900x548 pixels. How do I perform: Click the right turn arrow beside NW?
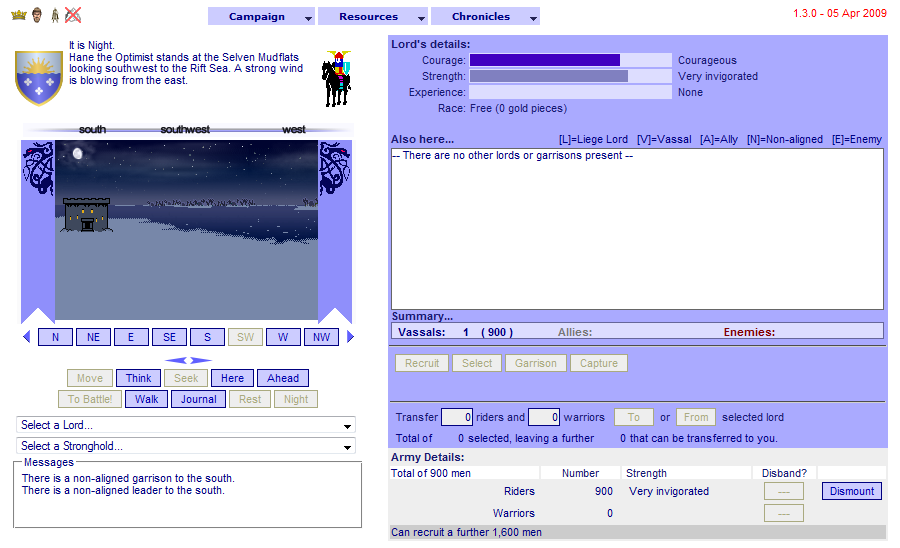pyautogui.click(x=350, y=337)
